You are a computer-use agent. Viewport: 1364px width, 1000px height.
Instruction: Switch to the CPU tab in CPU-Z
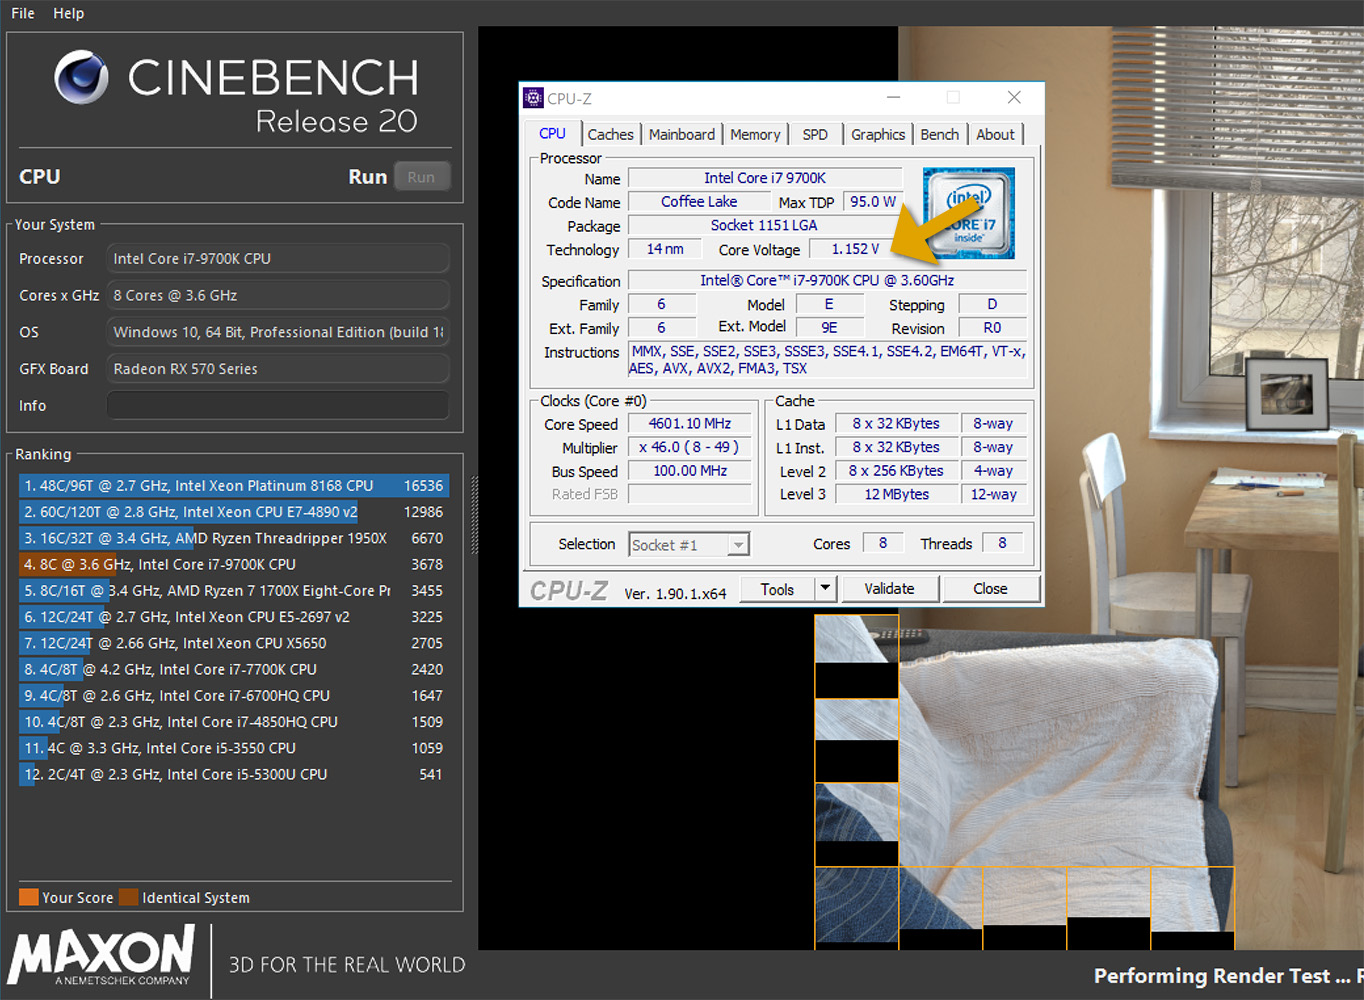click(x=552, y=133)
